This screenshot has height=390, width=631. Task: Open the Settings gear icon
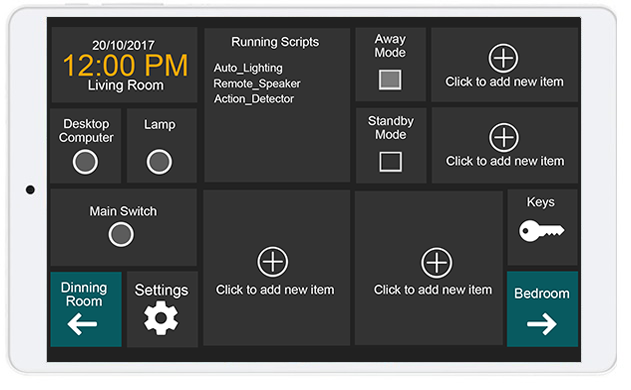click(161, 319)
